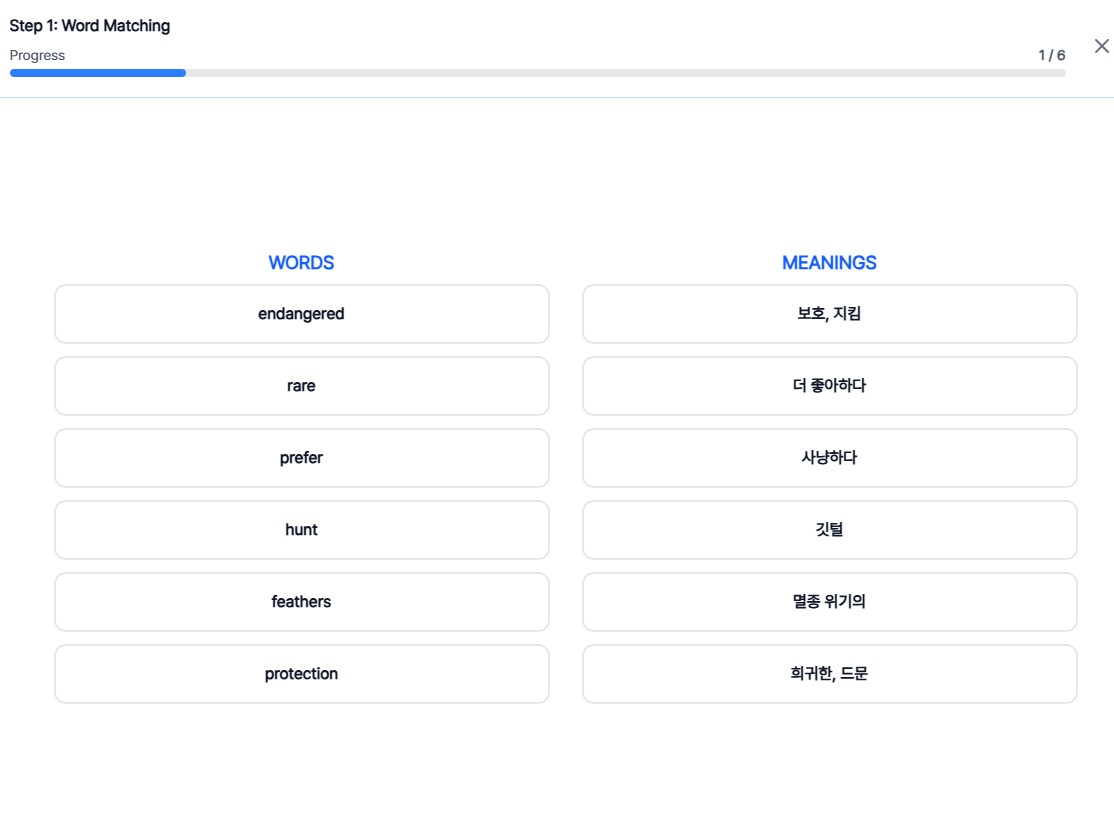
Task: Close the word matching exercise with X
Action: 1101,46
